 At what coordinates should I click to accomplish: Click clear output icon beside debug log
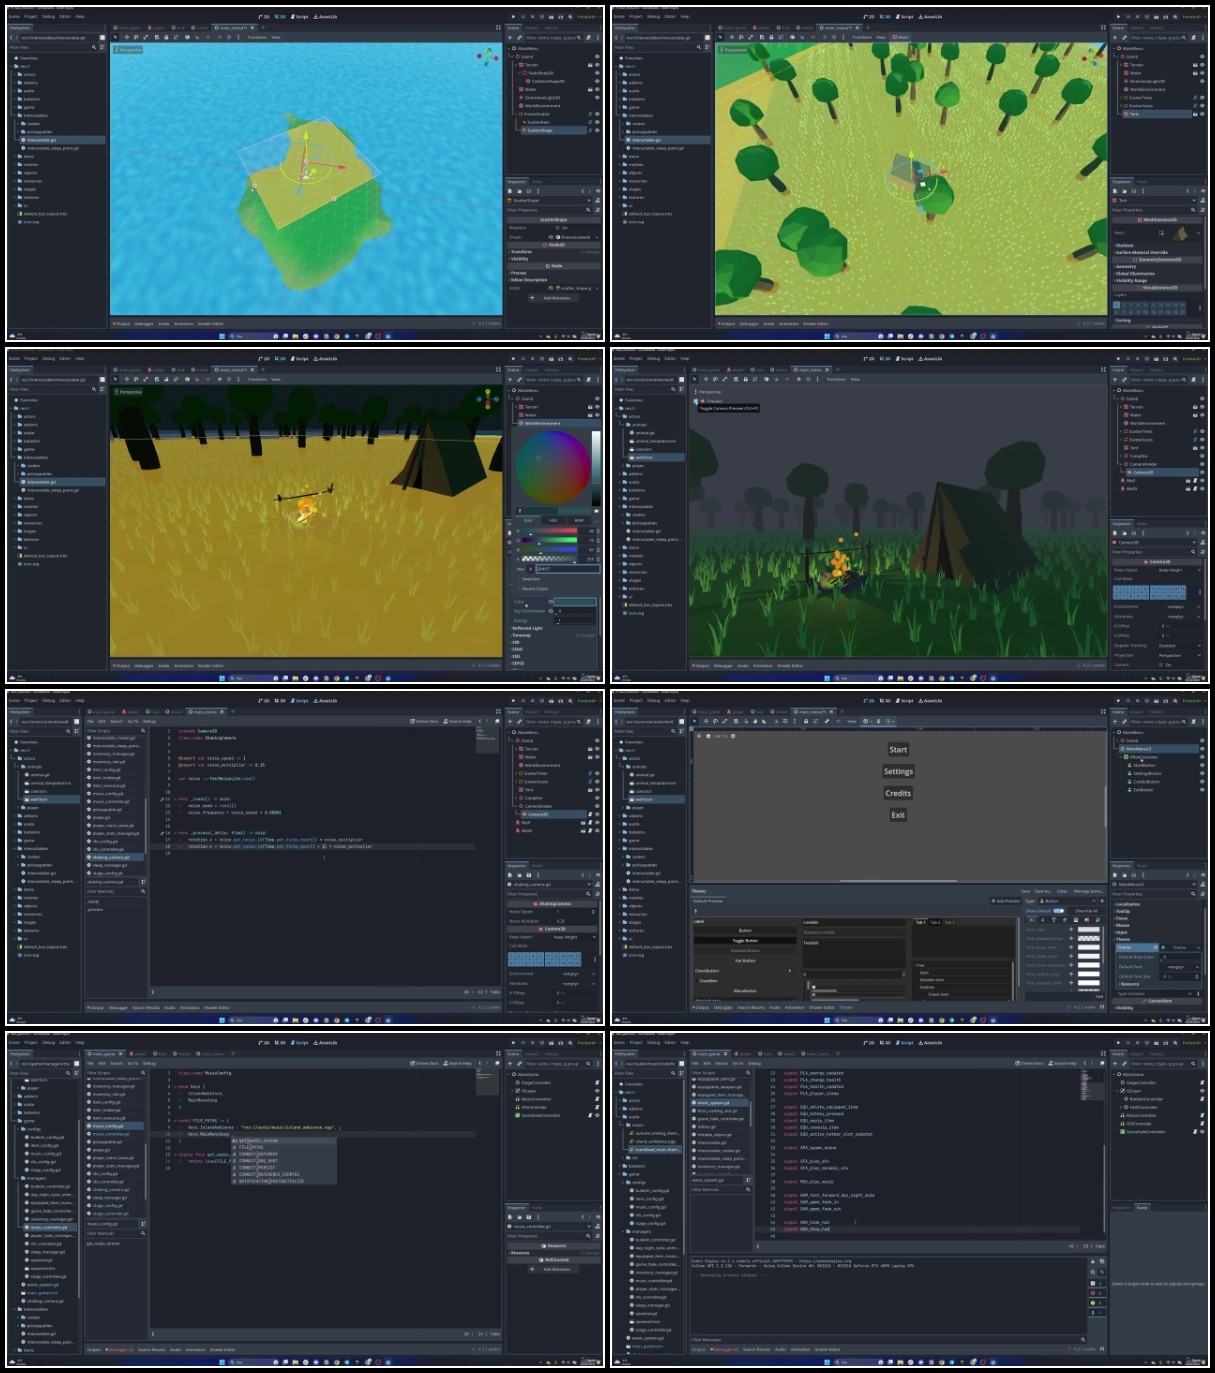pos(1092,1261)
